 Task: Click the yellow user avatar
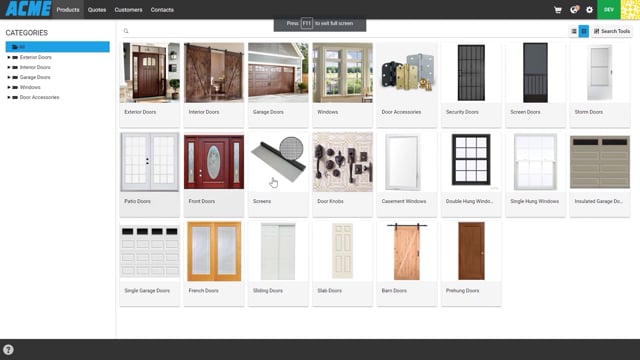(x=630, y=10)
